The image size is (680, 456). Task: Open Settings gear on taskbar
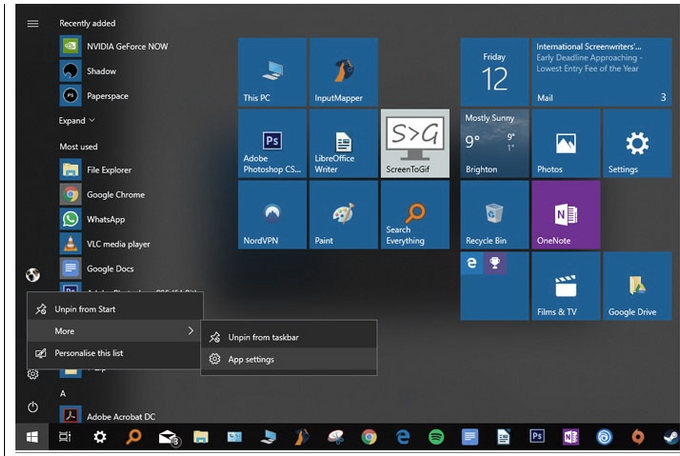[x=100, y=437]
